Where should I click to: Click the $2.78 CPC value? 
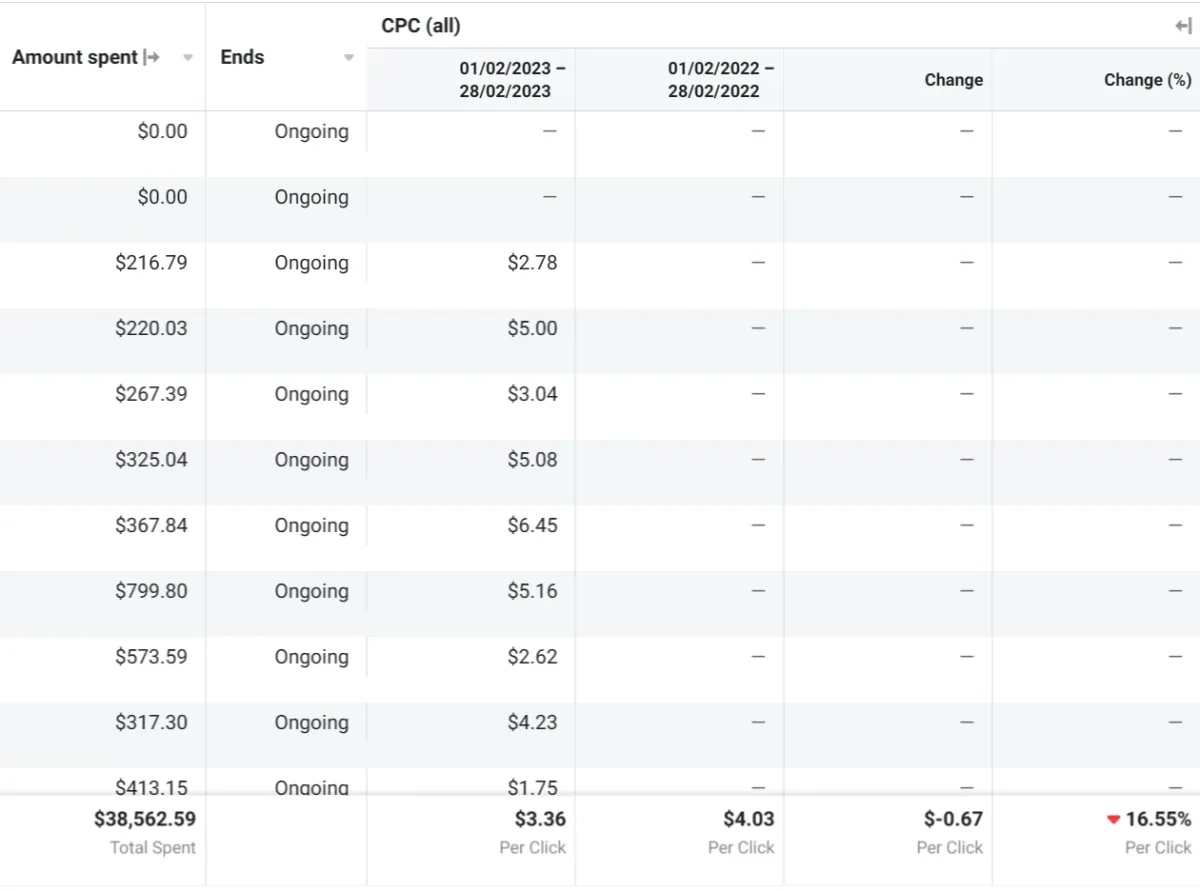532,263
